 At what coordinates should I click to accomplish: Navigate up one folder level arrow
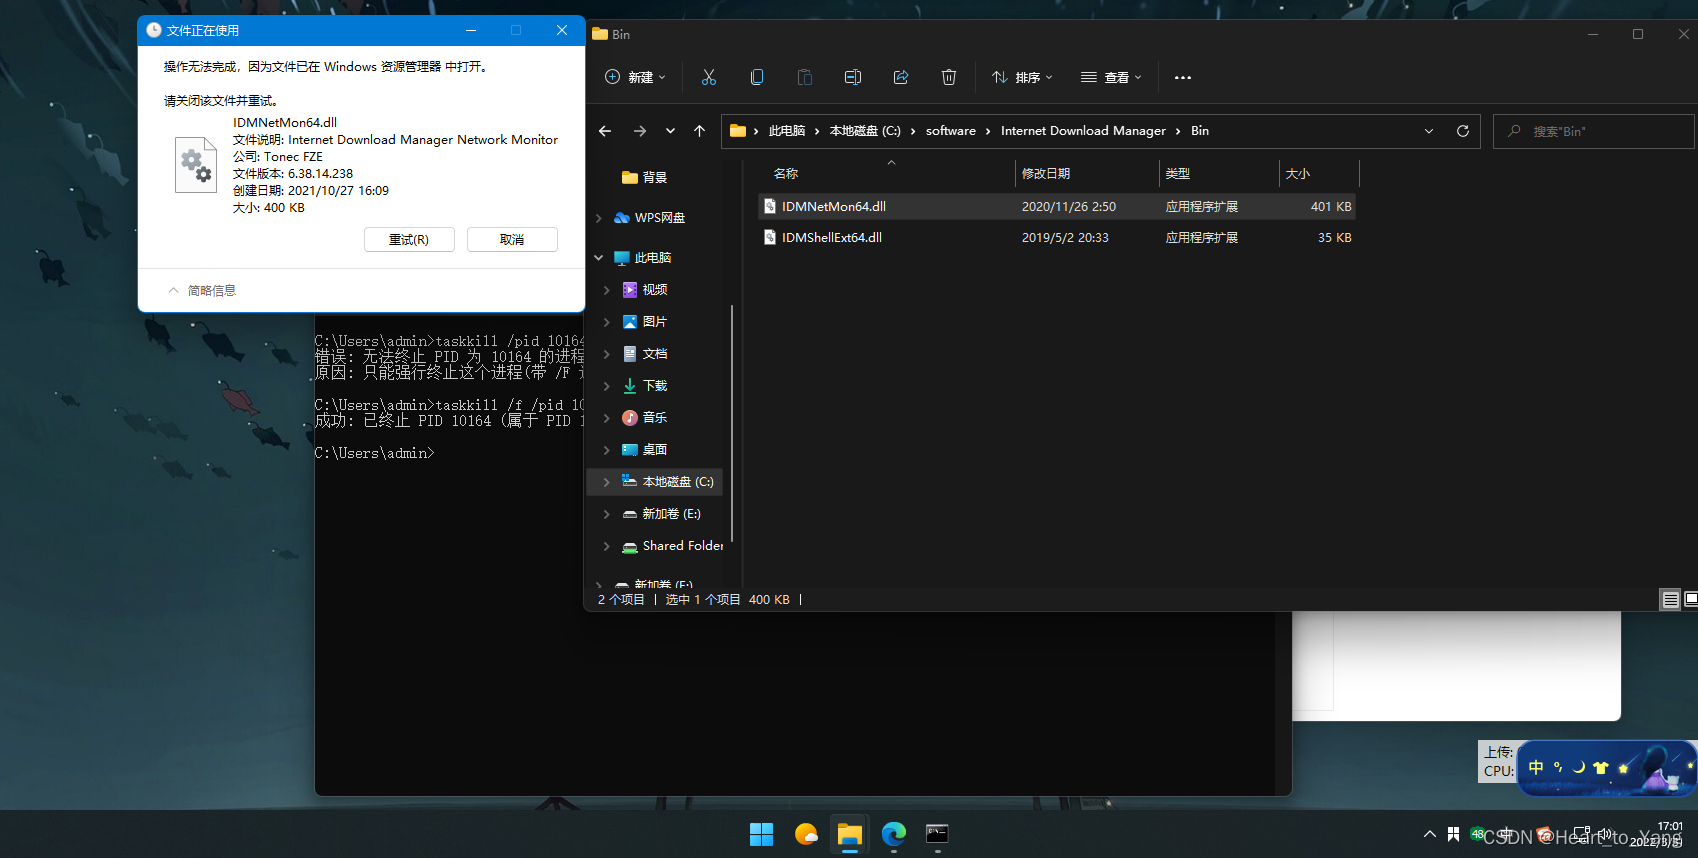click(700, 131)
